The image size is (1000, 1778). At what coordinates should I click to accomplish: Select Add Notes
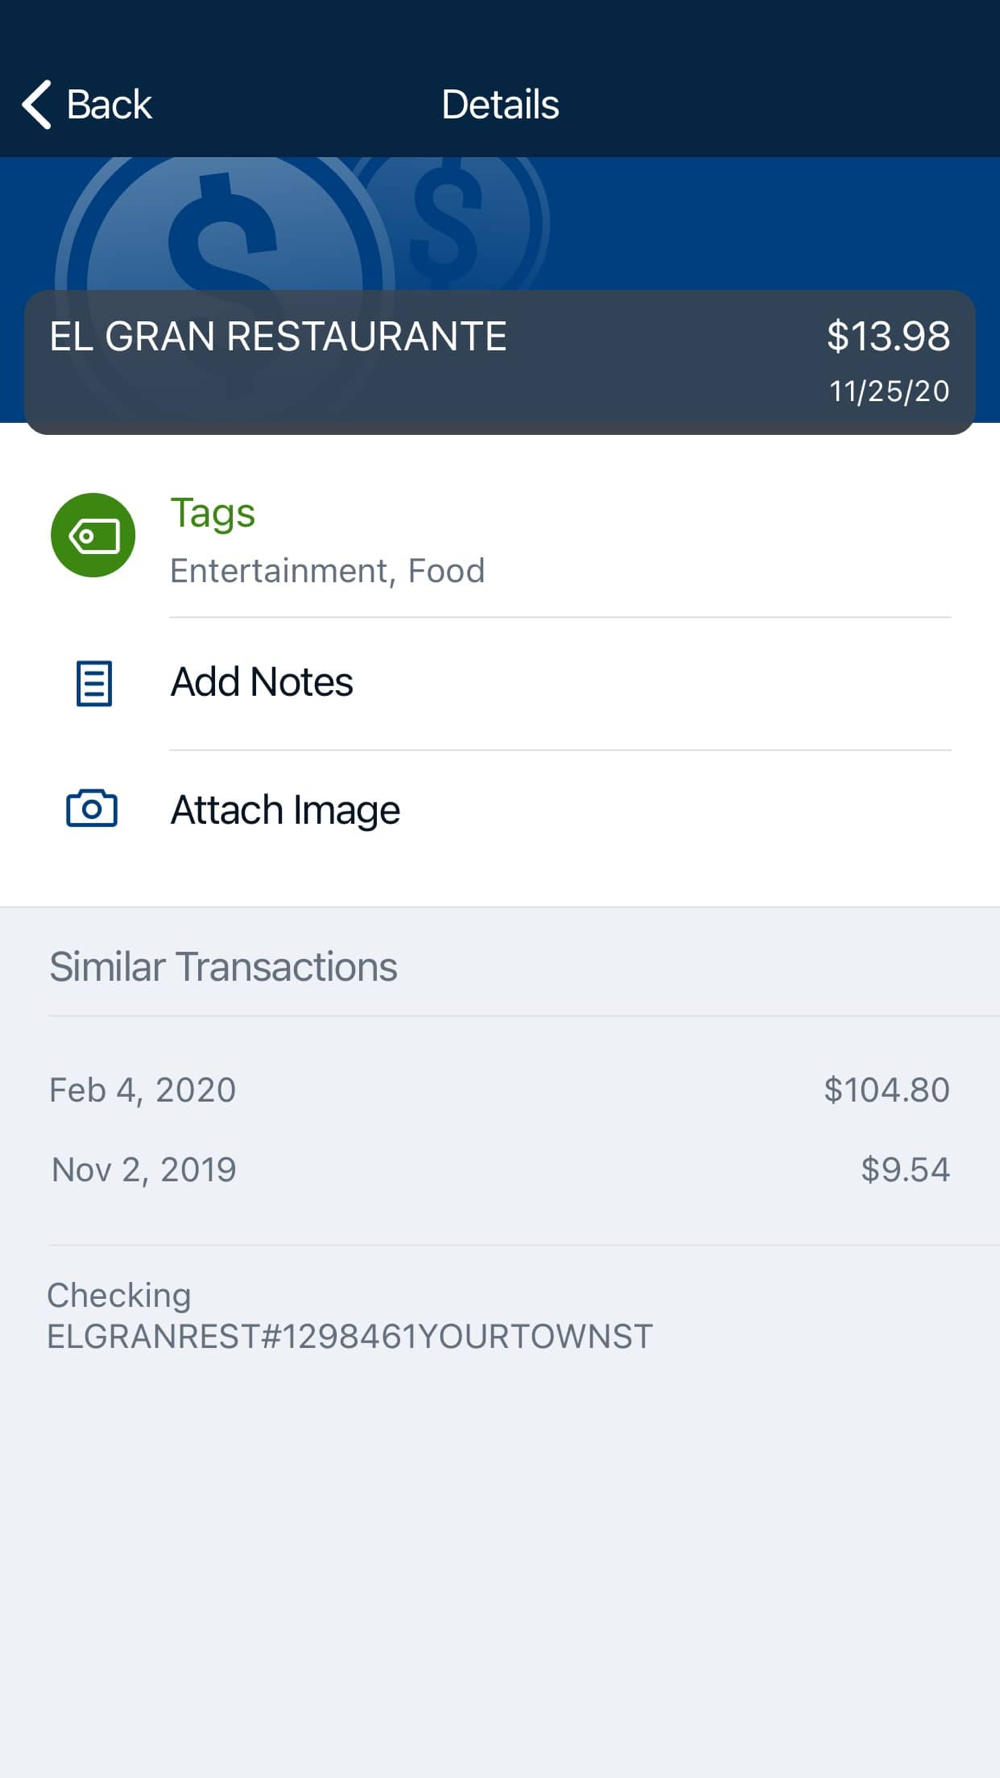261,682
